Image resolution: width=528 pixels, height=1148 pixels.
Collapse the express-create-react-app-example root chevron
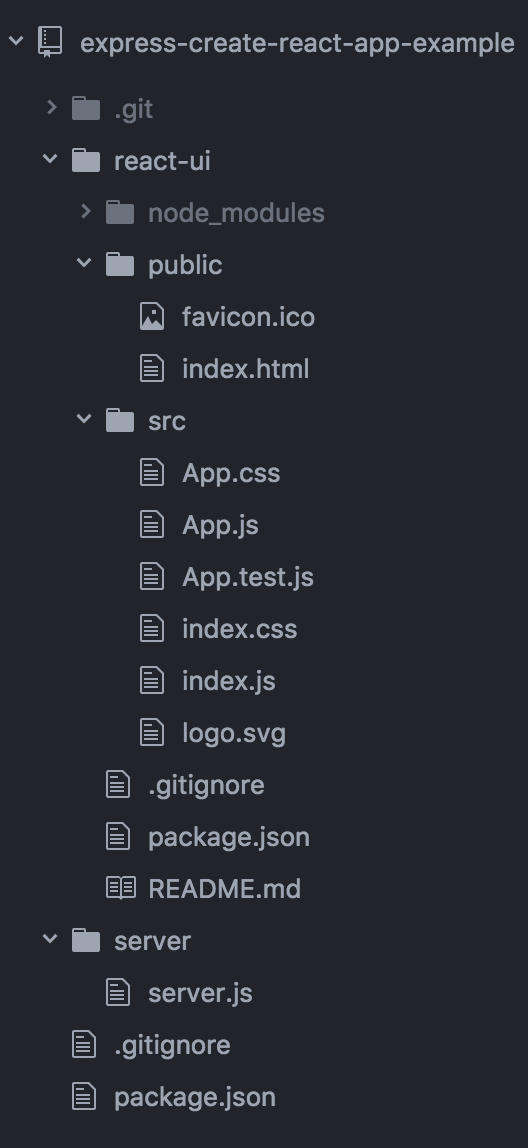16,41
